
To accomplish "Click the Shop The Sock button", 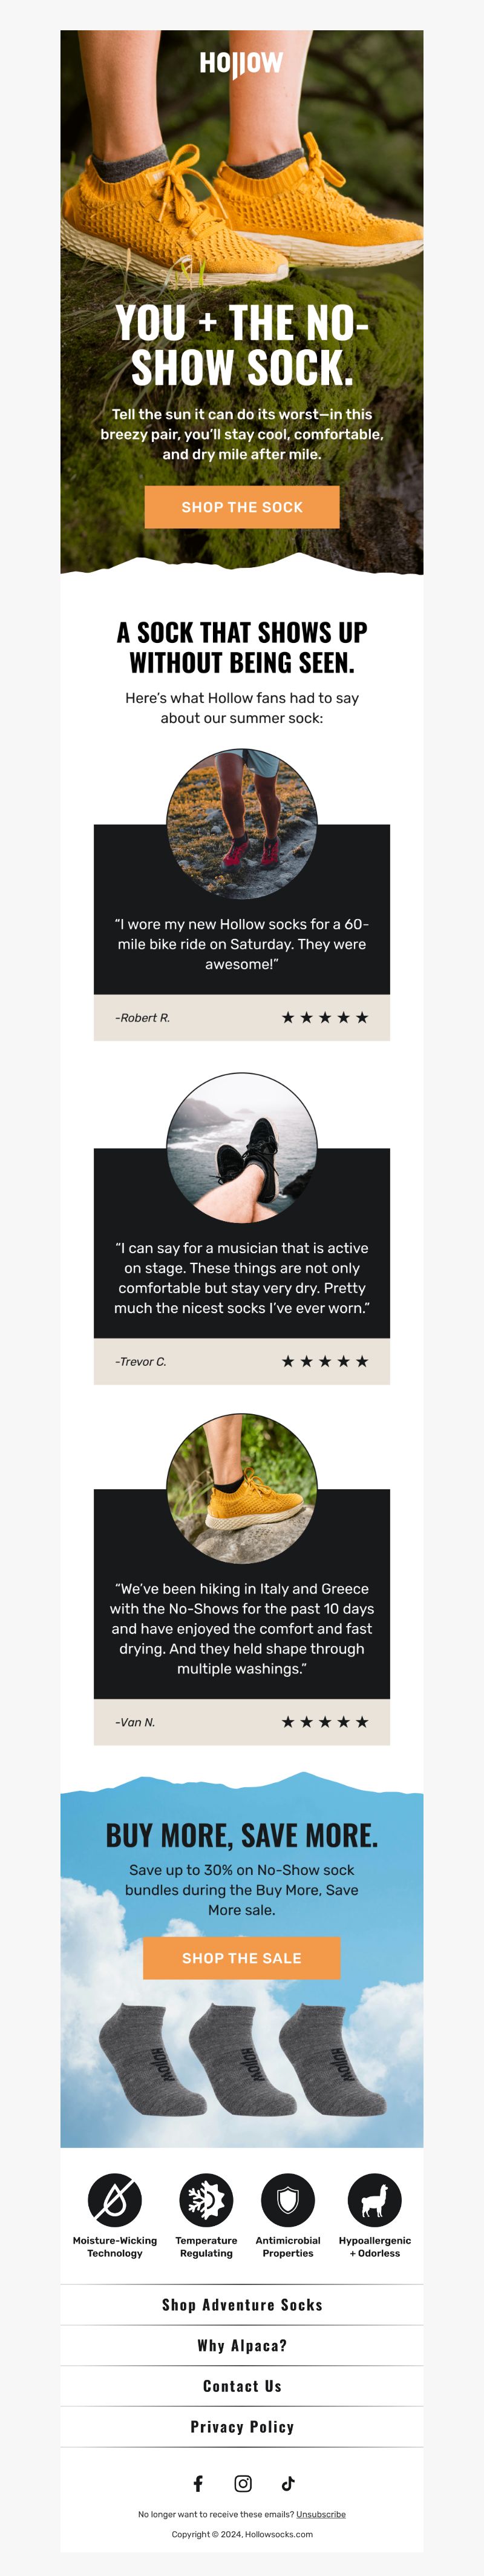I will click(242, 507).
